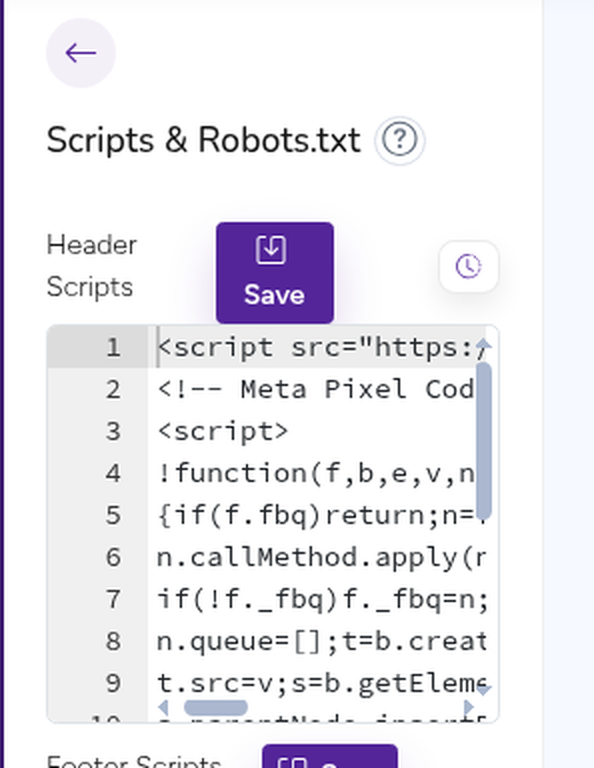Click the horizontal scrollbar thumb in editor

(215, 707)
